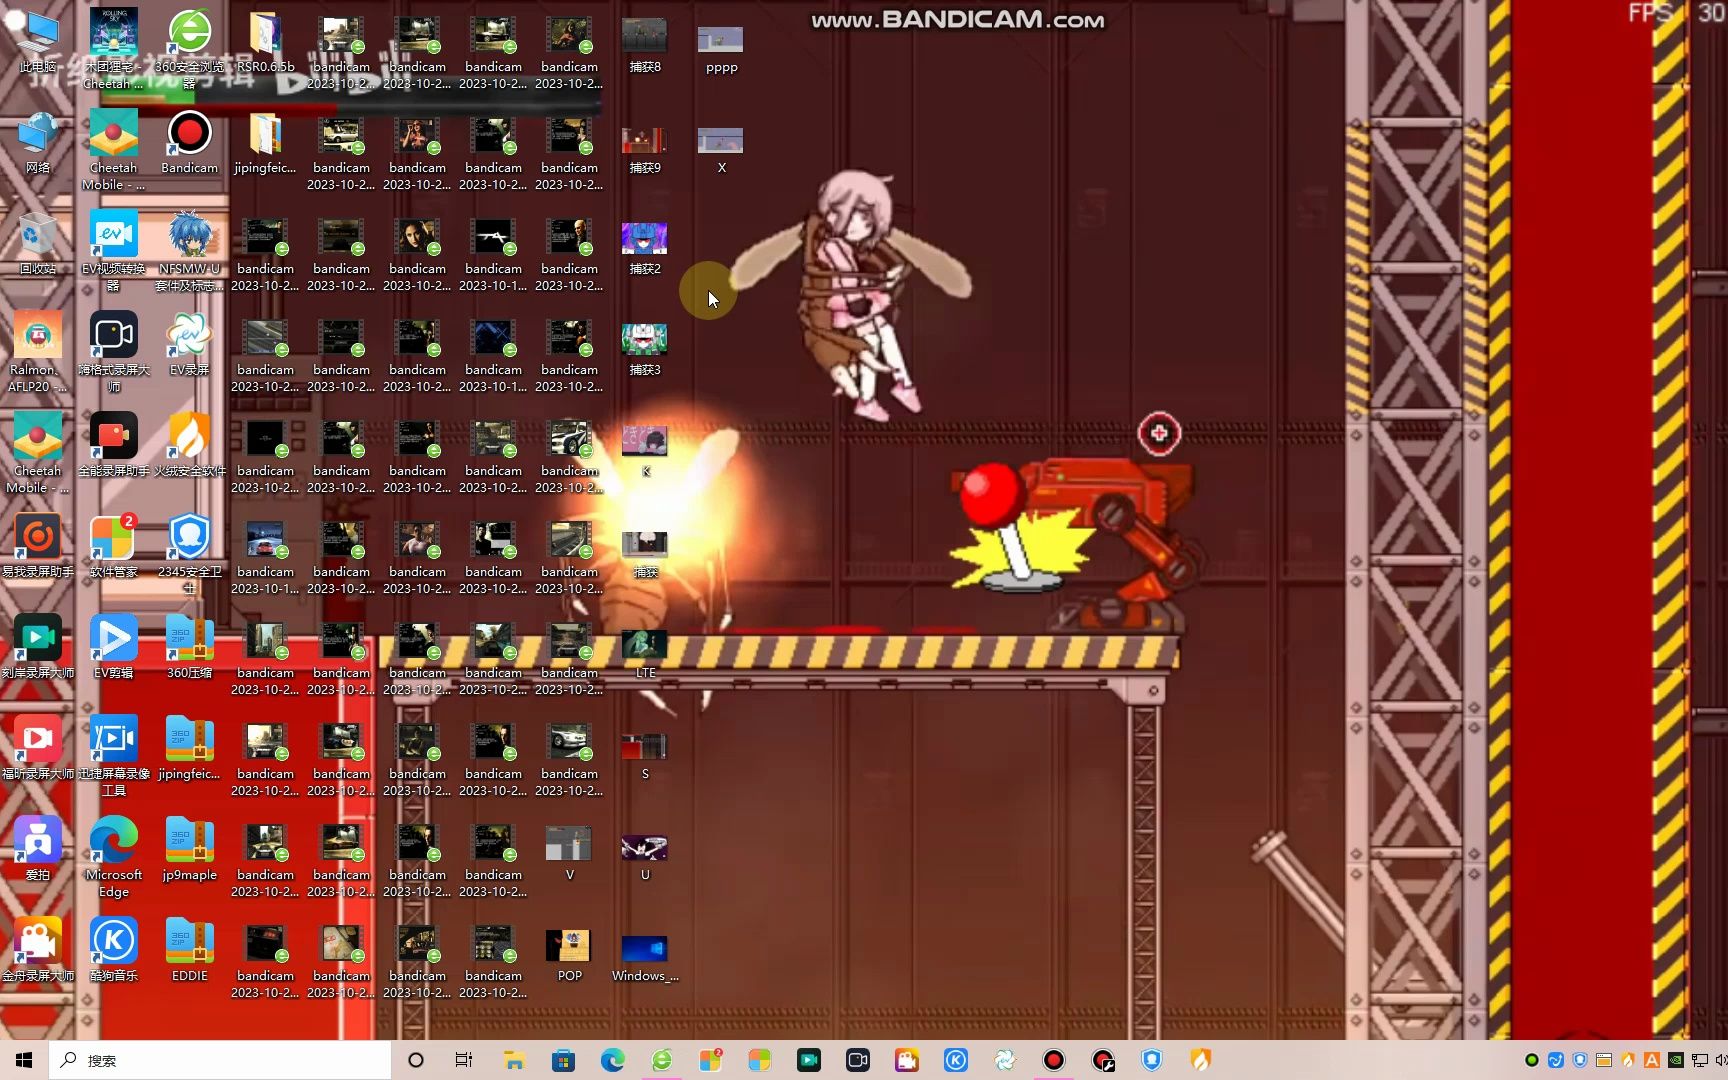The height and width of the screenshot is (1080, 1728).
Task: Open the Windows Start menu
Action: click(x=24, y=1060)
